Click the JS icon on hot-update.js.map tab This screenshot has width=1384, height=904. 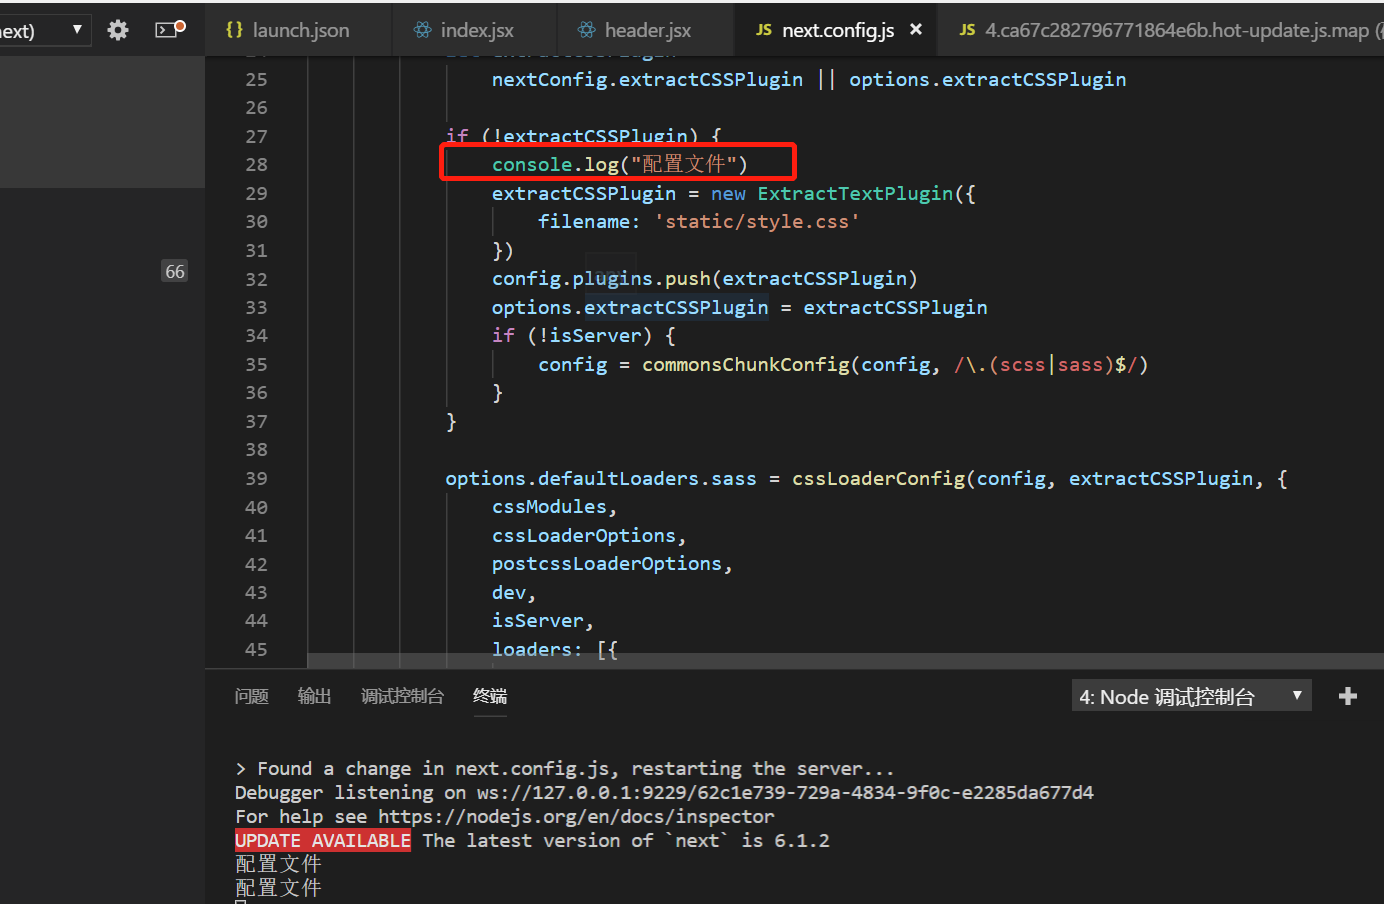[x=966, y=29]
